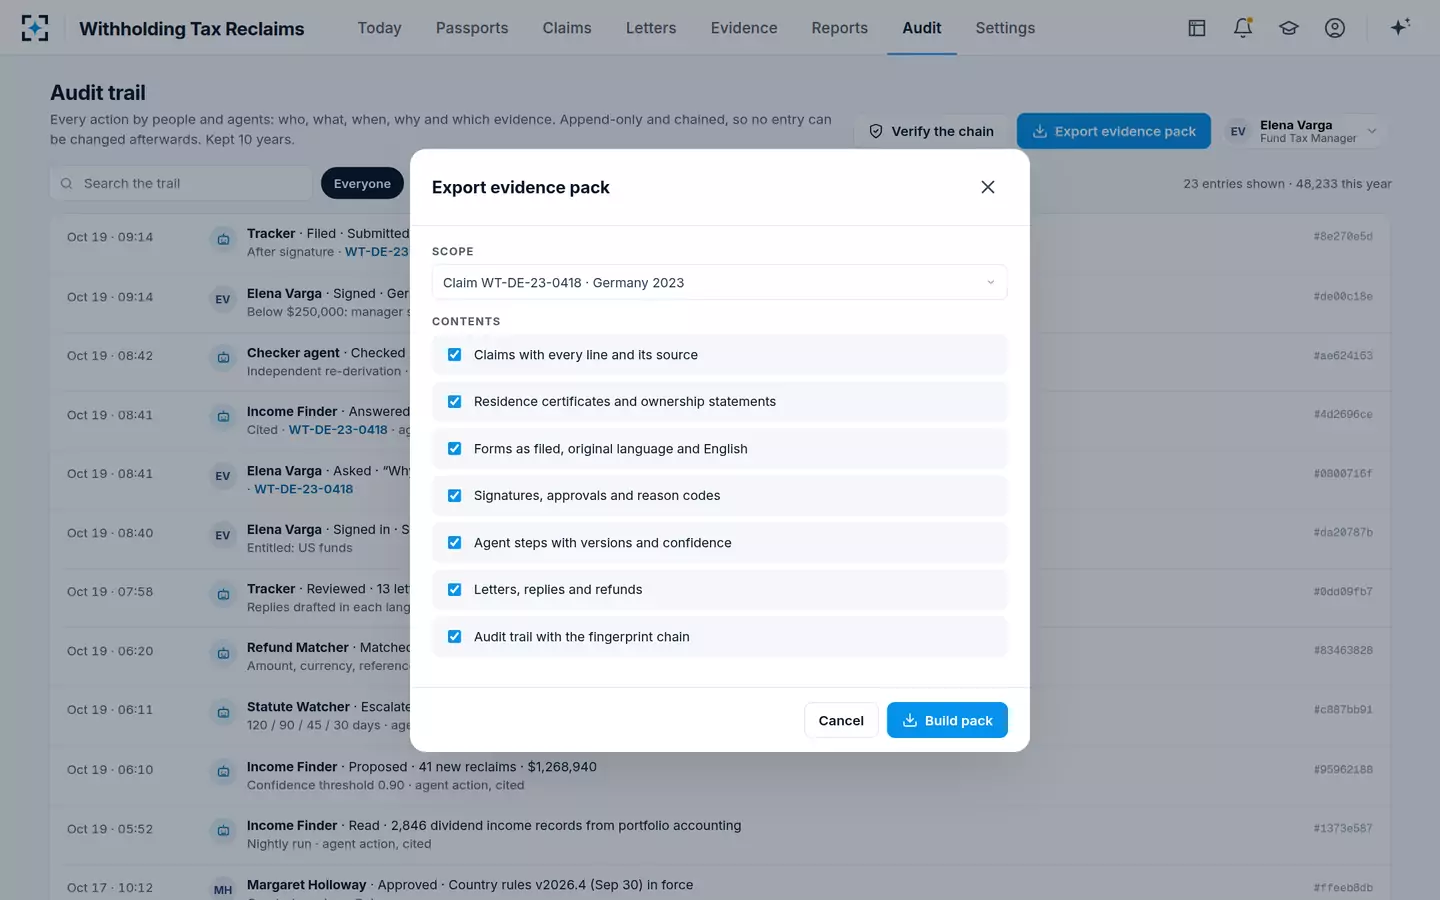Disable Agent steps with versions and confidence
1440x900 pixels.
(x=455, y=543)
